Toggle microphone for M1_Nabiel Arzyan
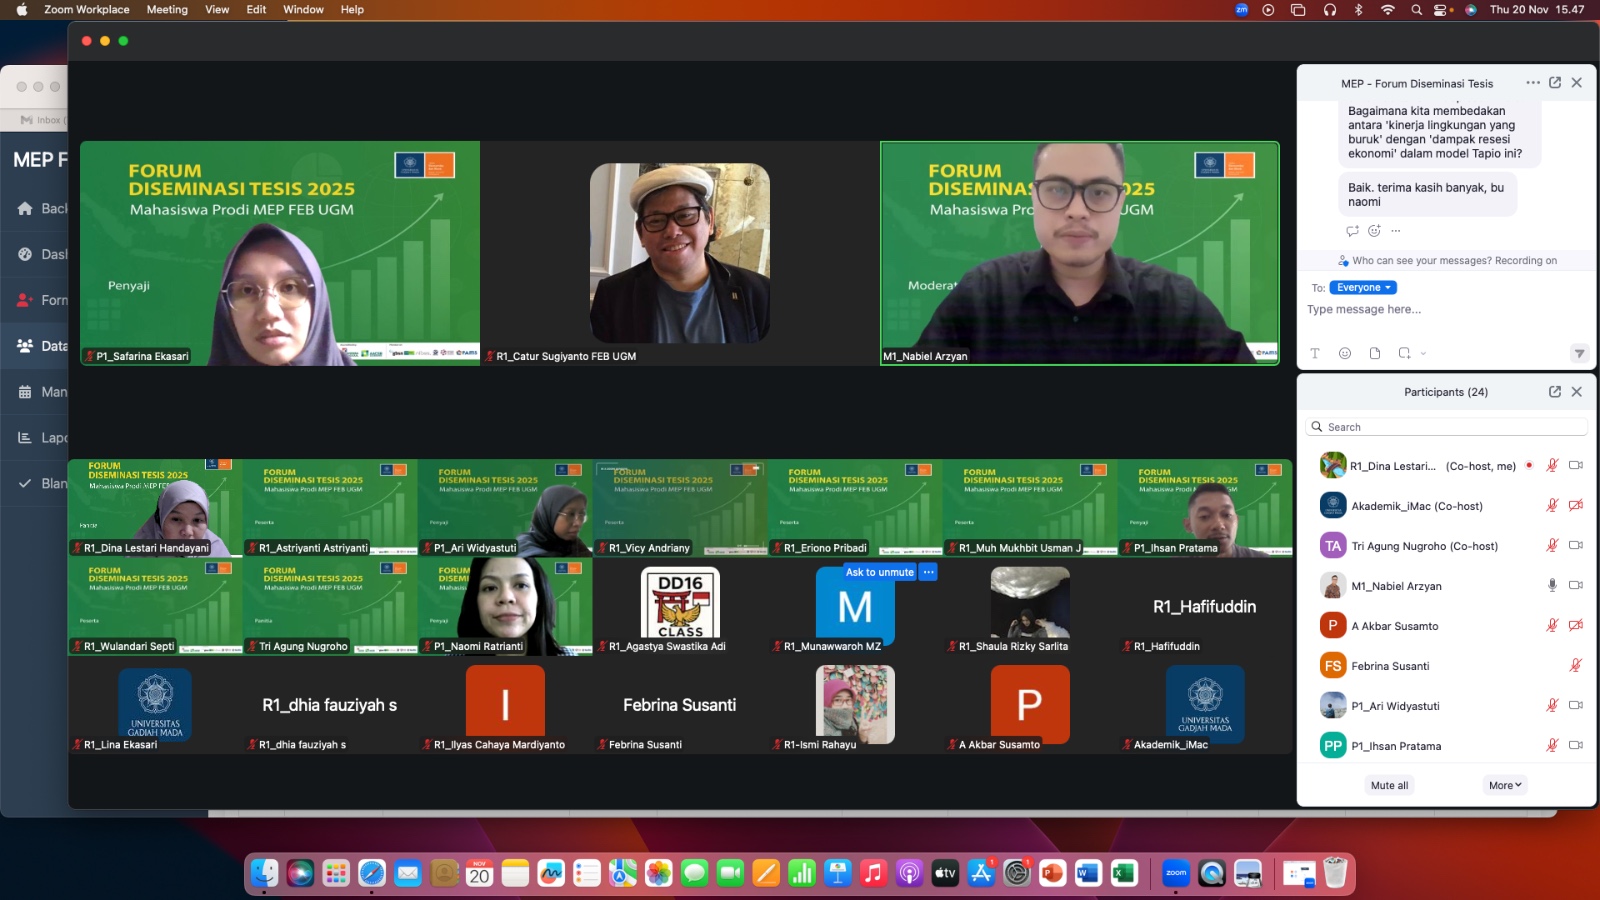The width and height of the screenshot is (1600, 900). (1552, 585)
